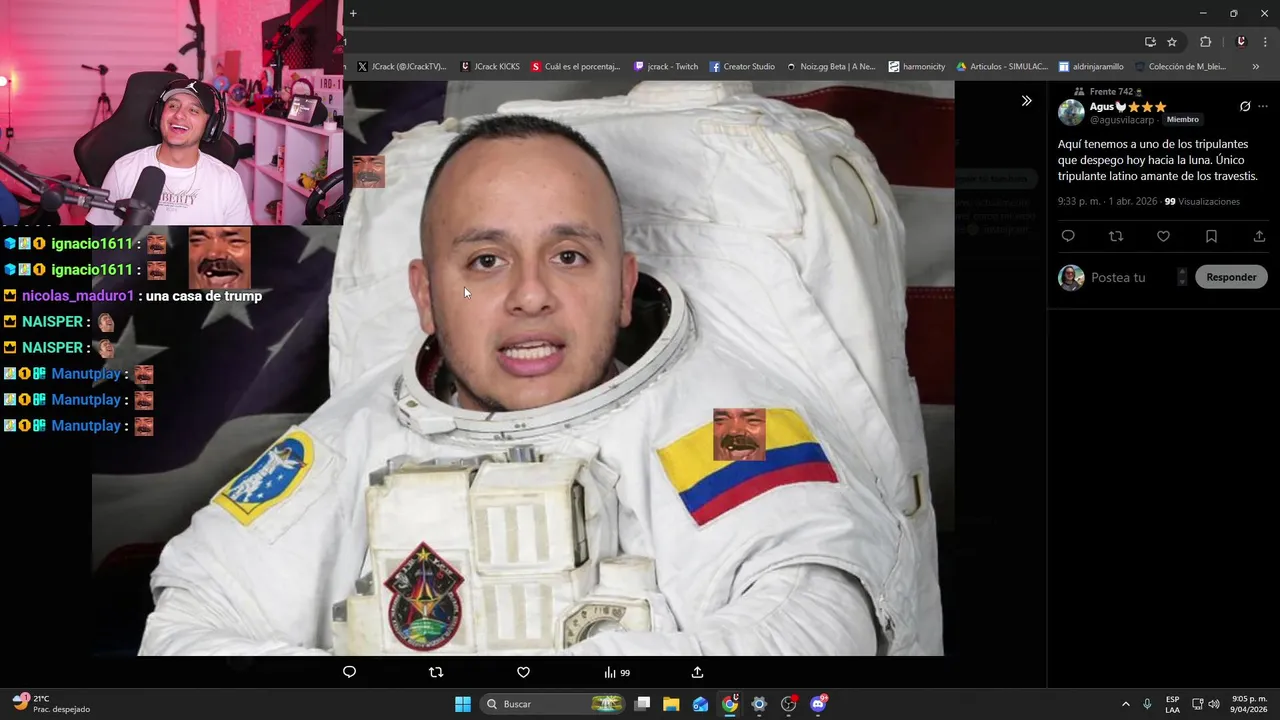Open view analytics icon below the image

tap(616, 672)
